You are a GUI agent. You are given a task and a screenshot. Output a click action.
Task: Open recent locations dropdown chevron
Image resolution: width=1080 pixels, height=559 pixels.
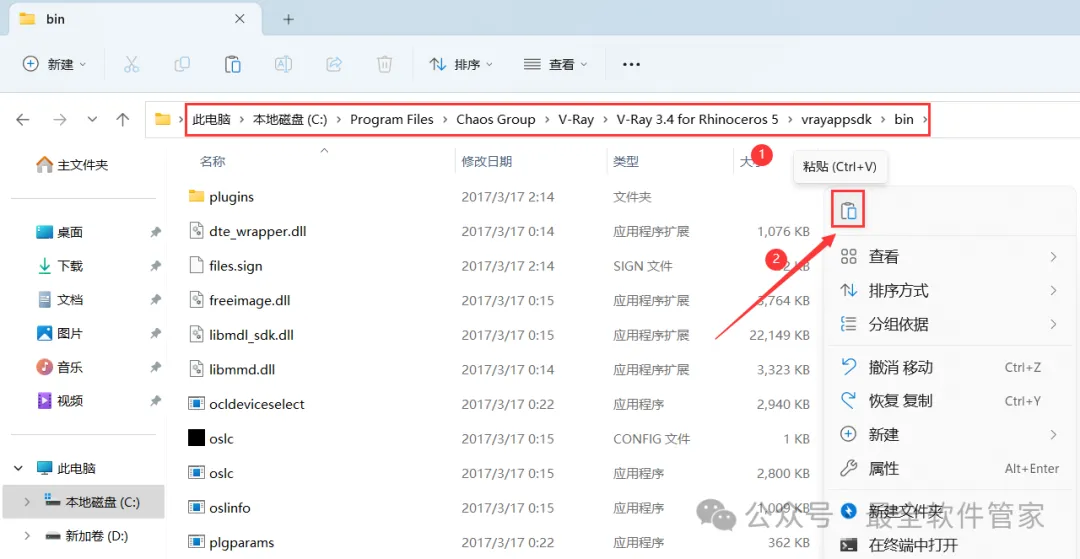tap(92, 120)
